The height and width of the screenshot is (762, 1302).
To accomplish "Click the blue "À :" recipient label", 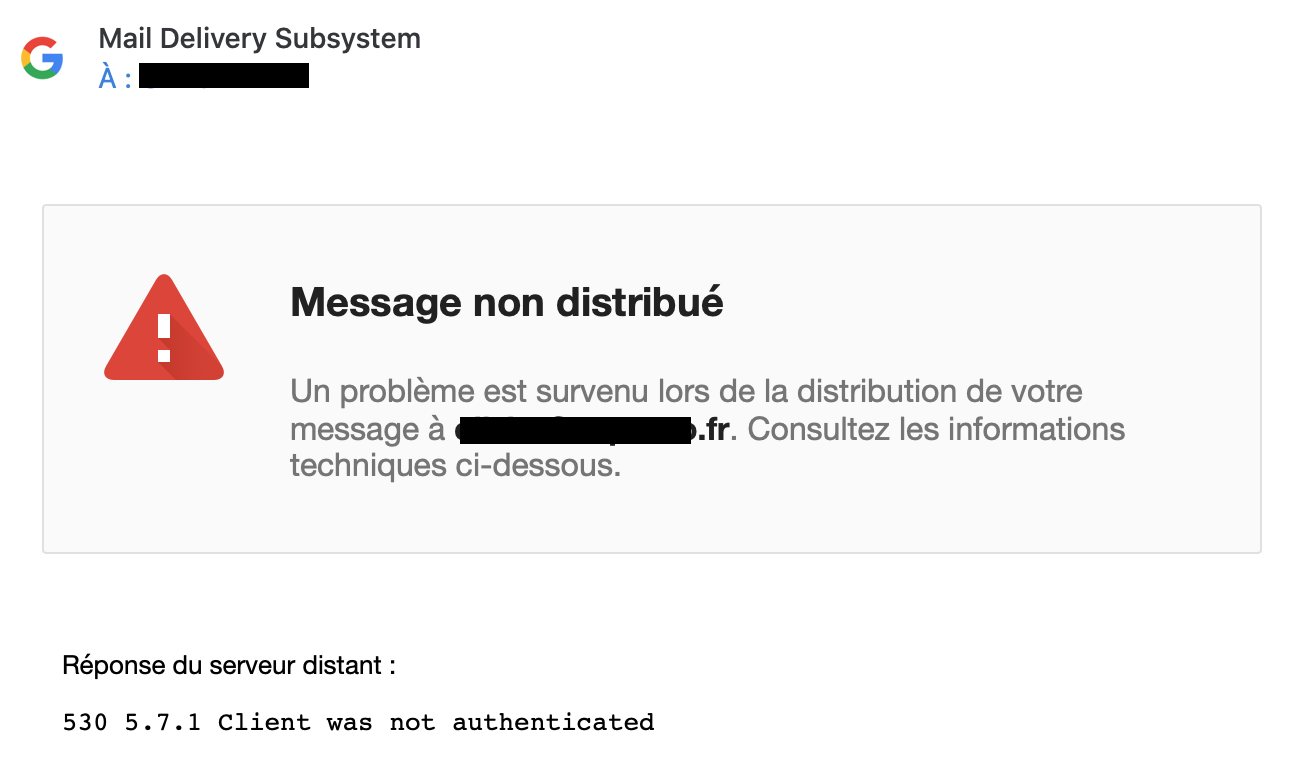I will coord(115,77).
